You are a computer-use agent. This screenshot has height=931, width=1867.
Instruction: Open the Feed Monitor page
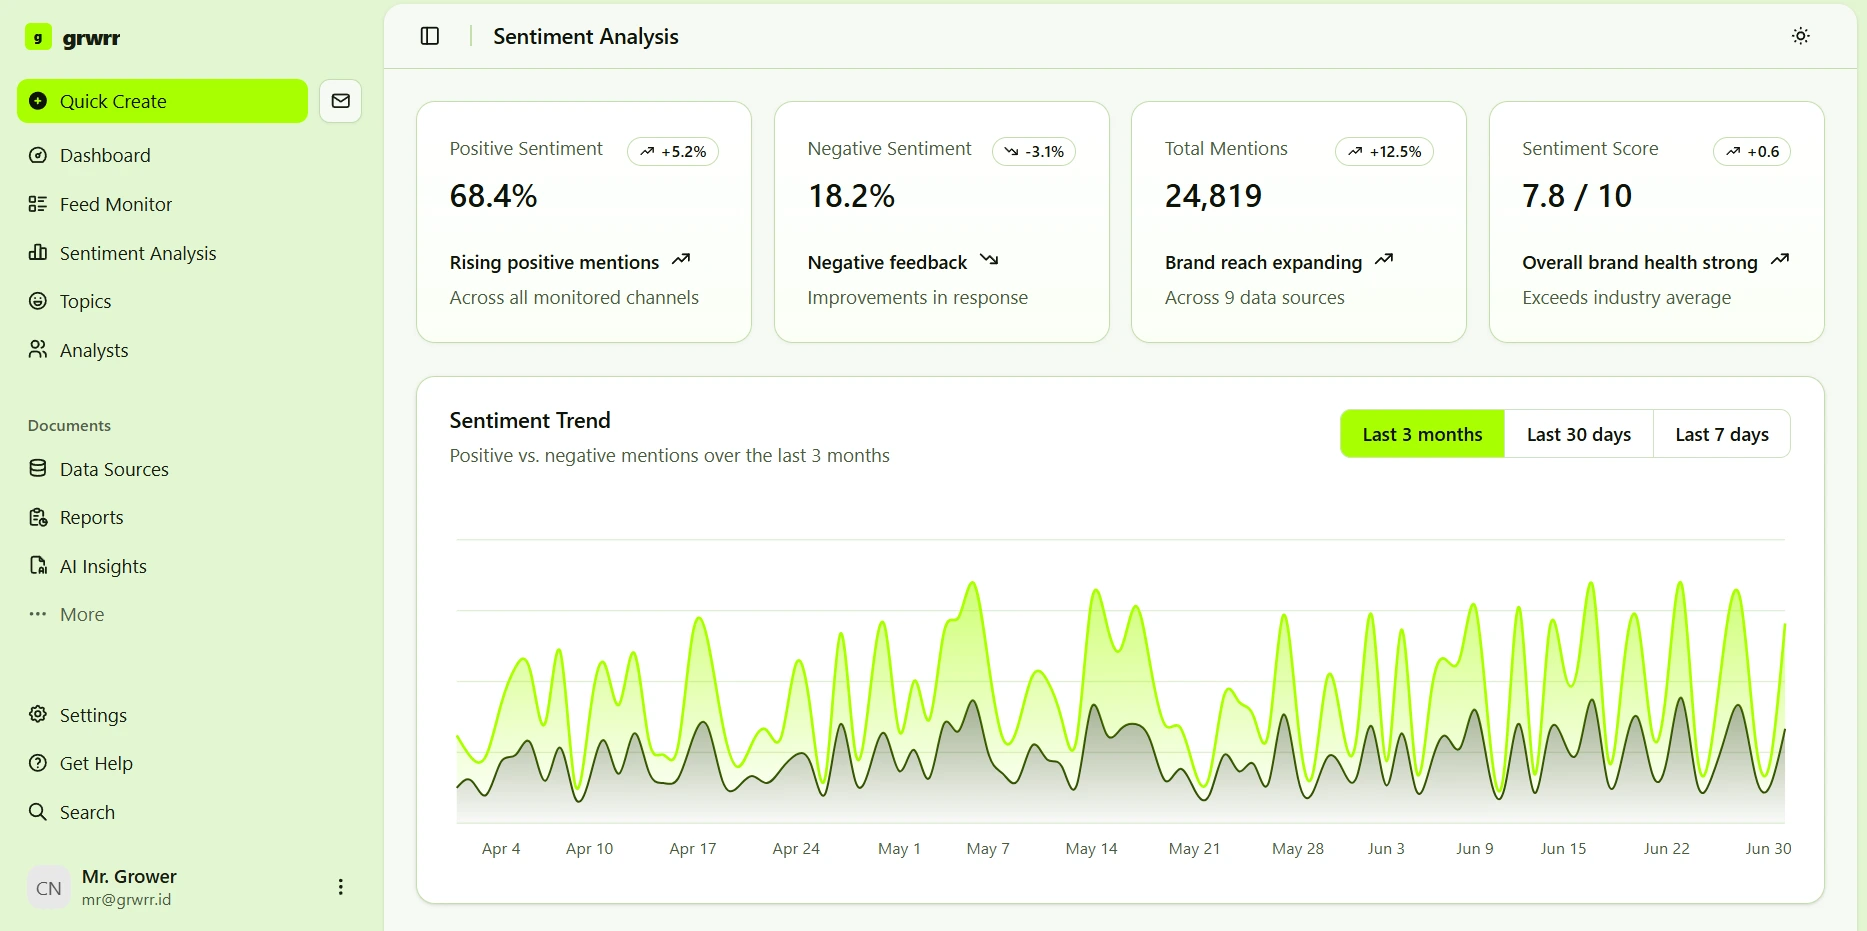tap(115, 204)
